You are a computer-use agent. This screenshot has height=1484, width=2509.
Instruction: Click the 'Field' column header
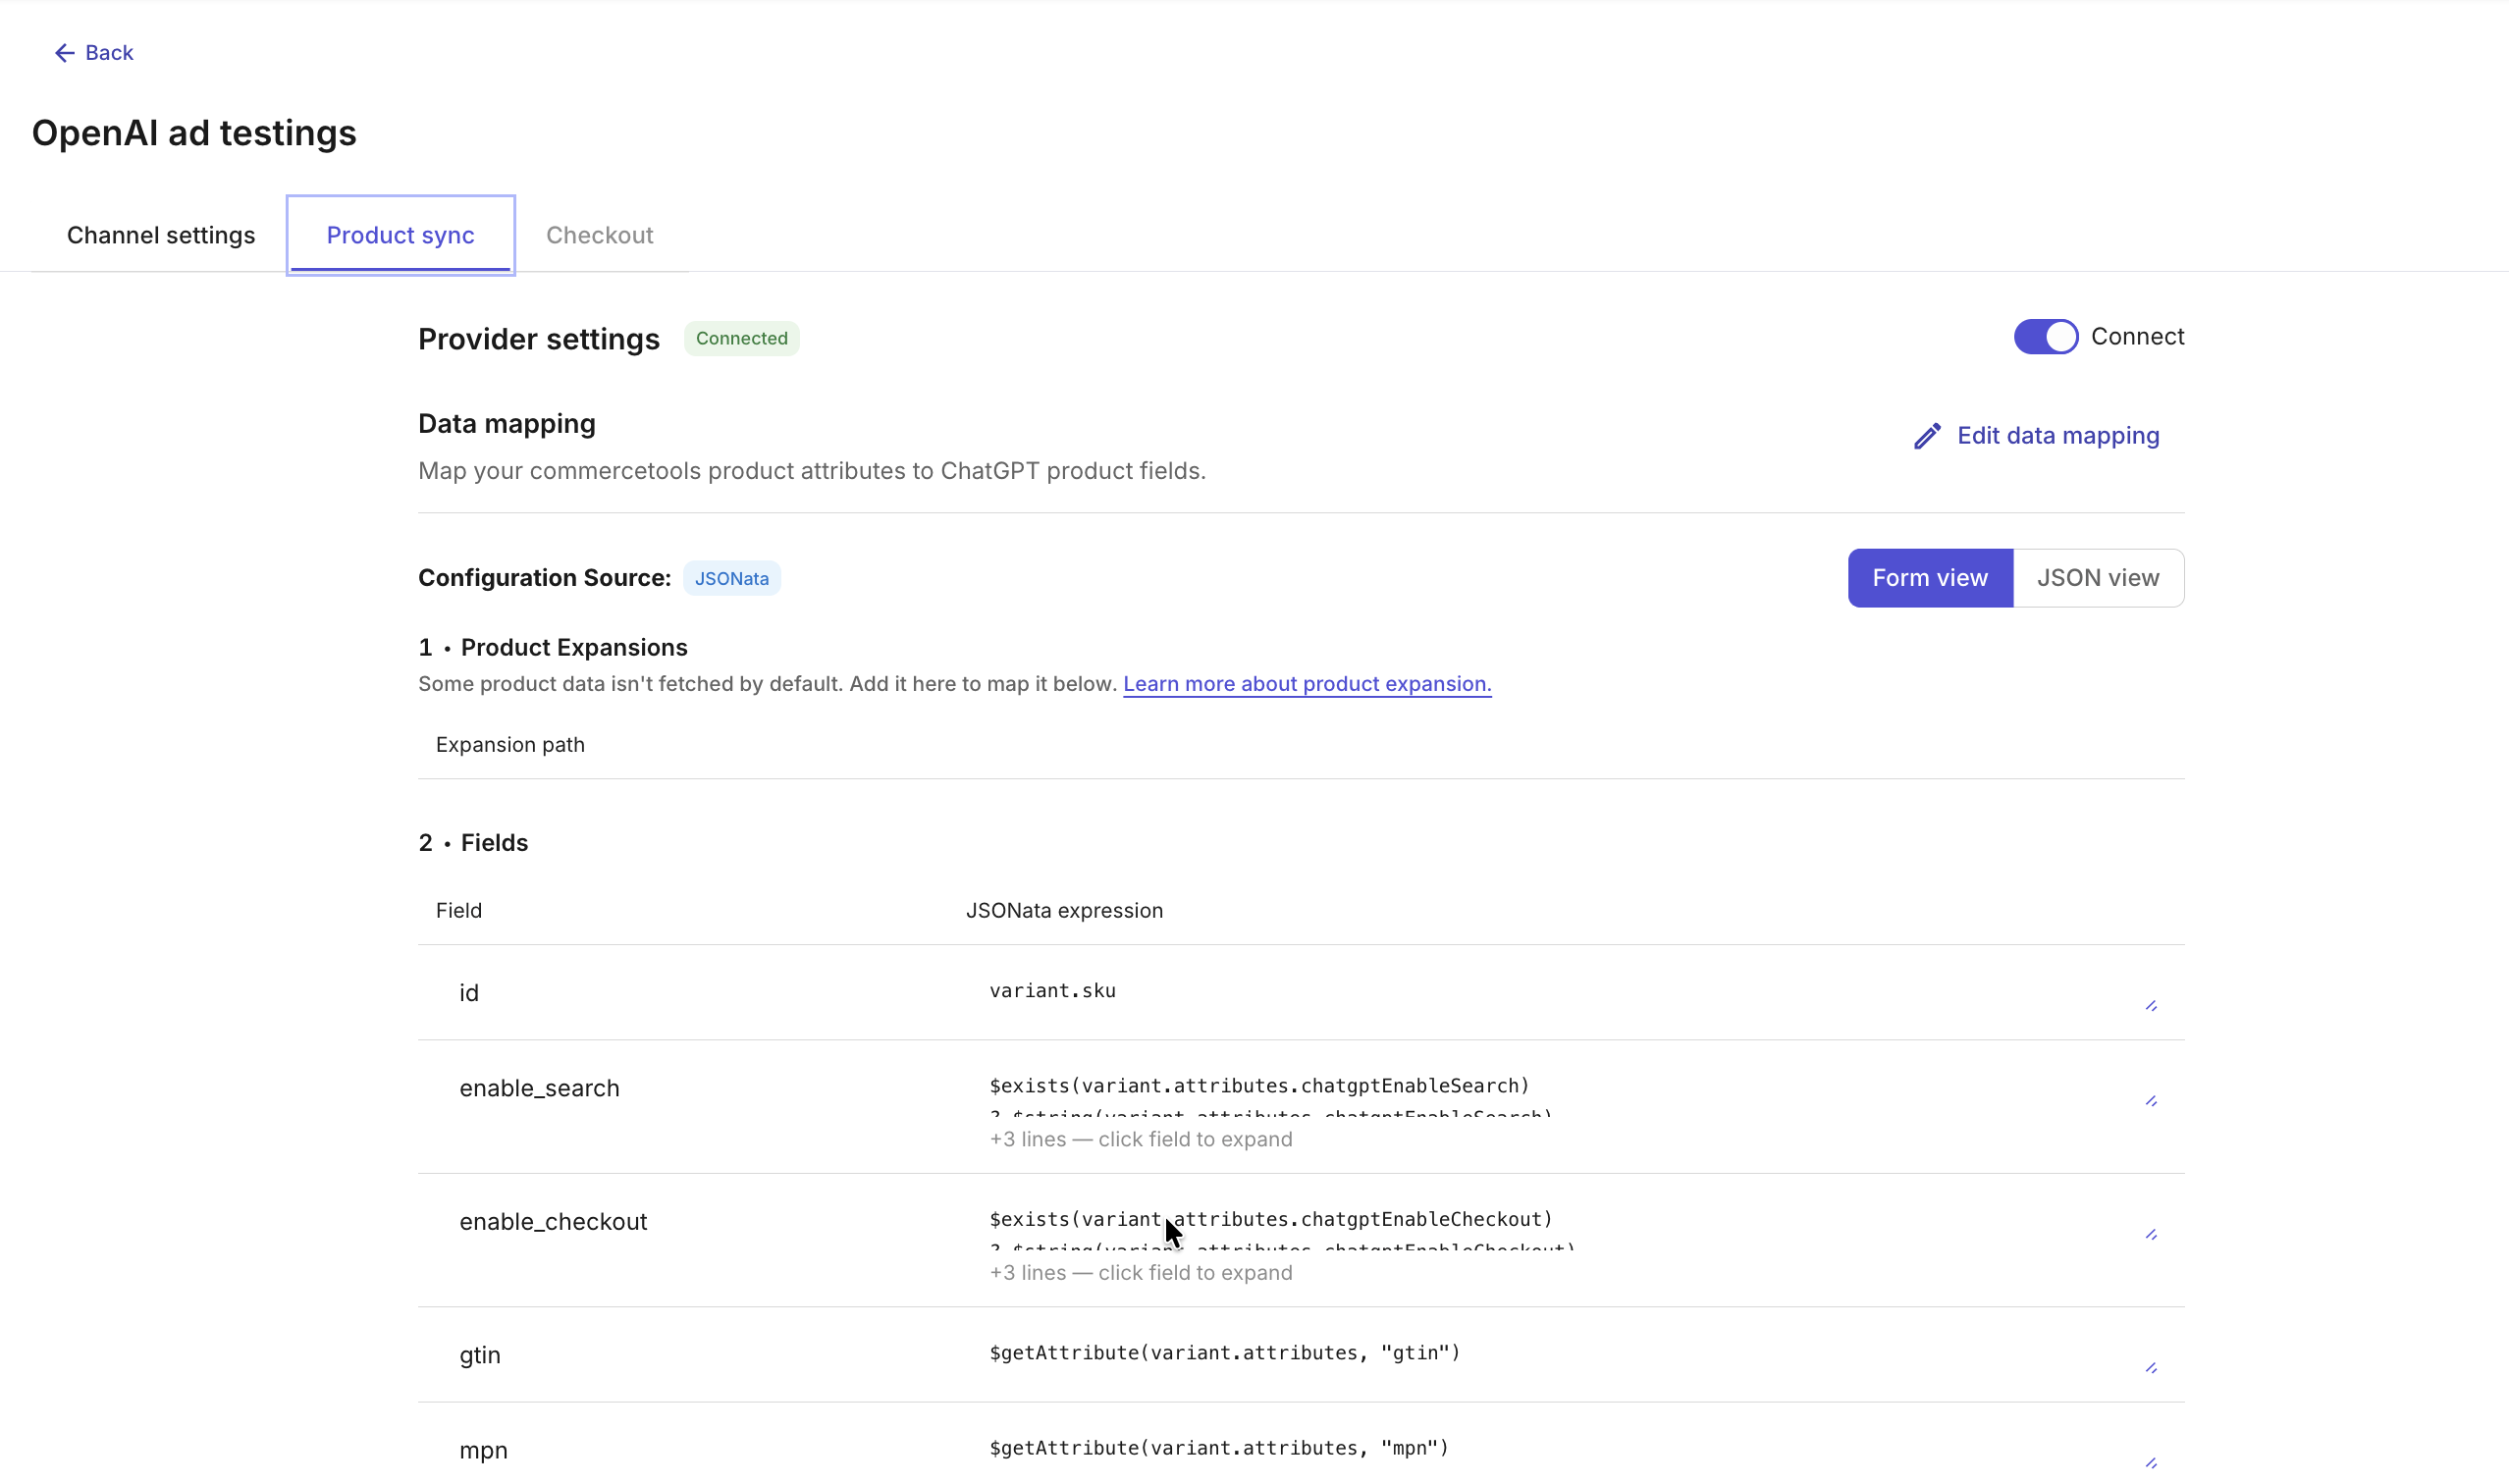pyautogui.click(x=458, y=911)
